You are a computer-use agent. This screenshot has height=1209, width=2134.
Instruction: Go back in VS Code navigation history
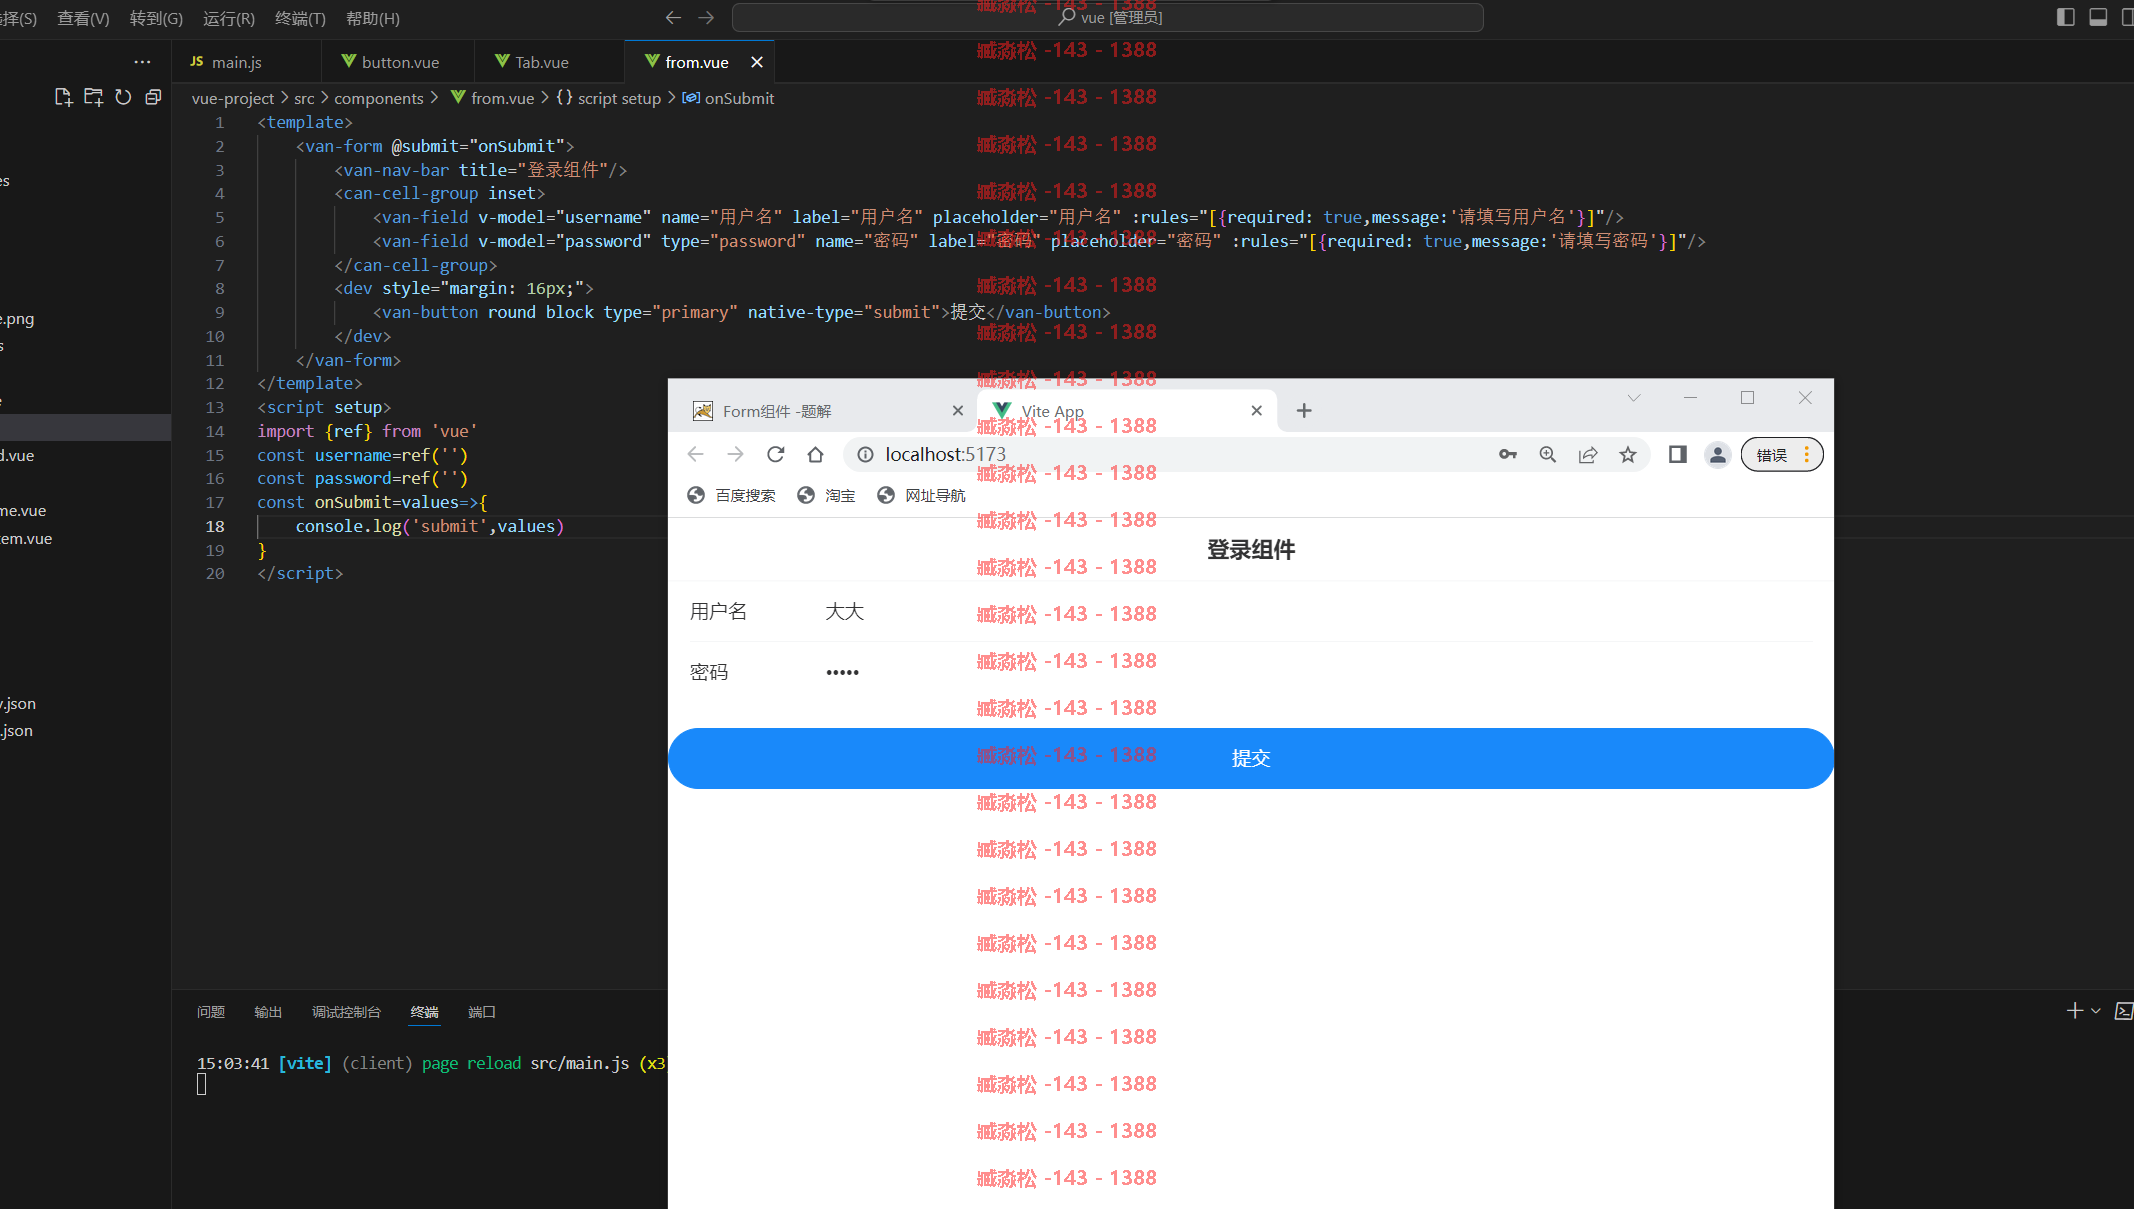[x=673, y=17]
